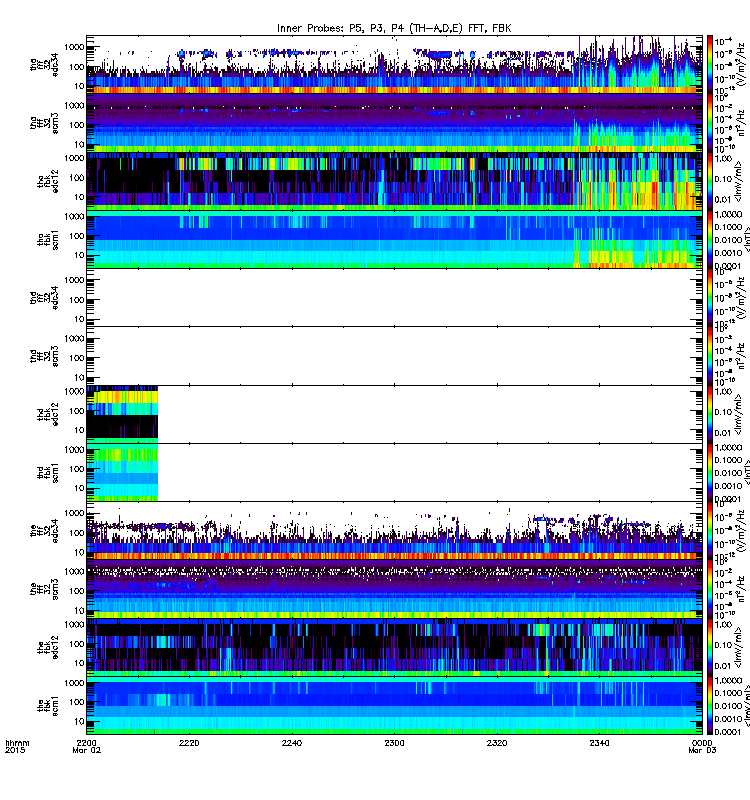
Task: Click the '2015' year label
Action: click(13, 751)
